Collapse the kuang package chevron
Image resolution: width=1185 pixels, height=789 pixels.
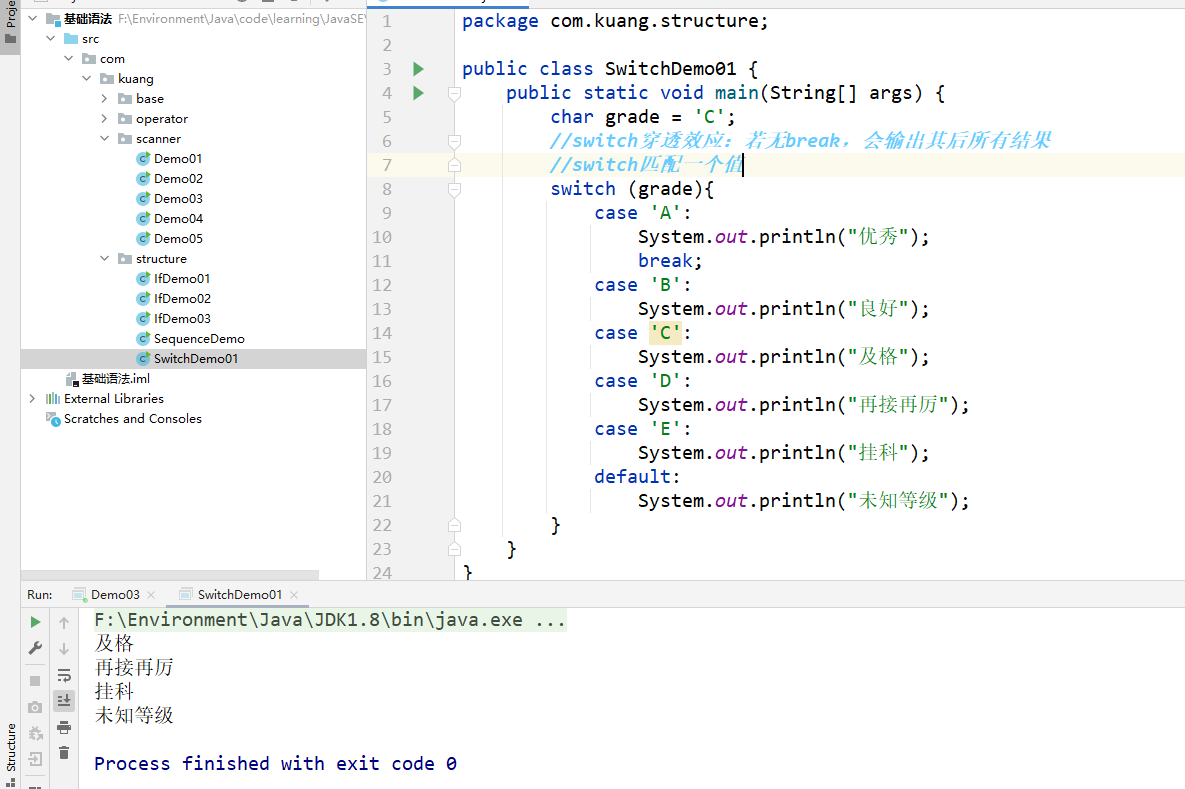[x=87, y=78]
